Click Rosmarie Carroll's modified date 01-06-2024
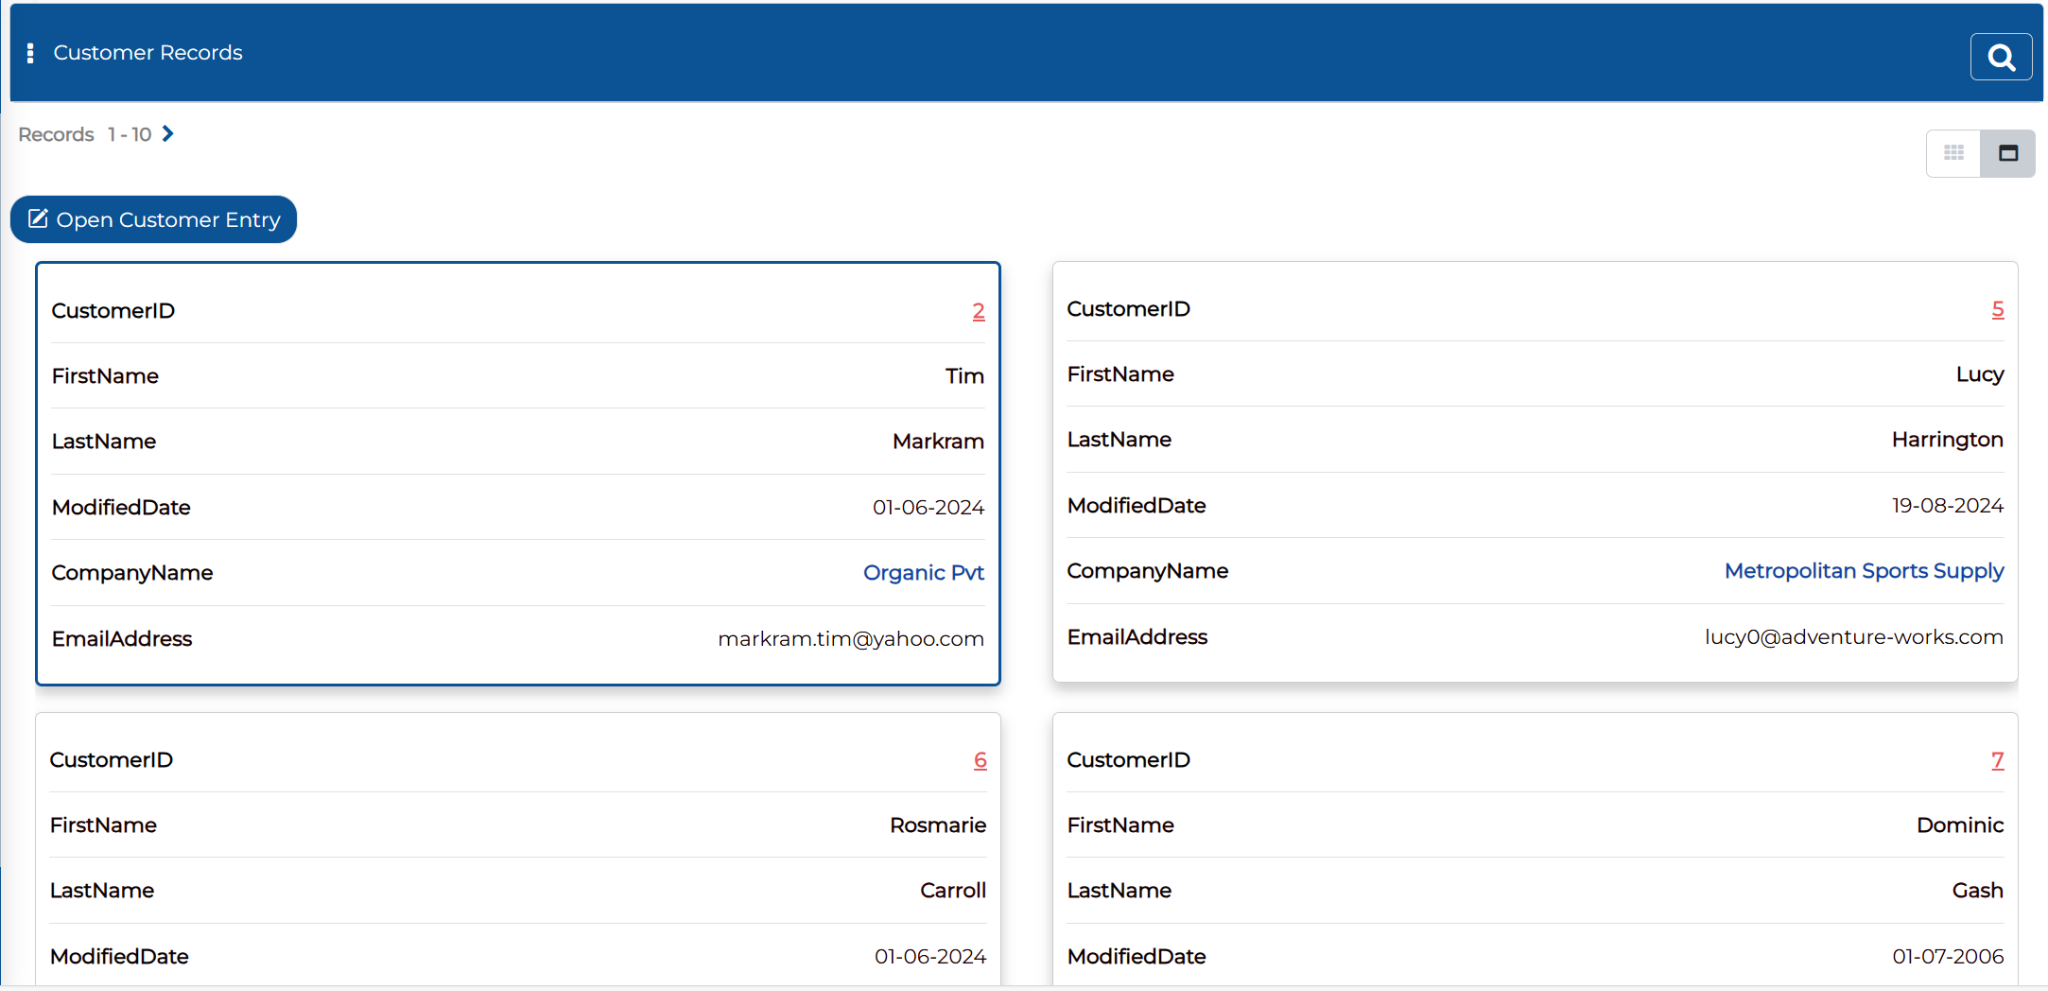Viewport: 2048px width, 991px height. 930,956
